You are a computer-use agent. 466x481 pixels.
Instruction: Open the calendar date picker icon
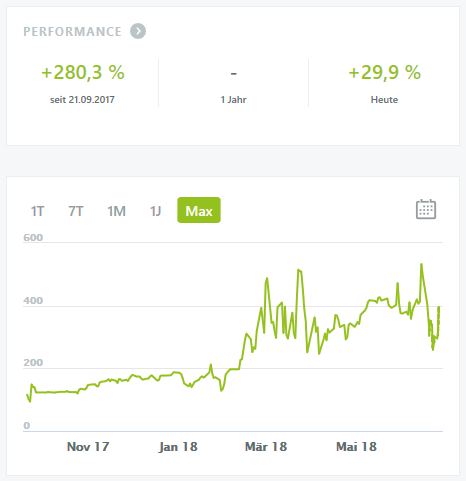(x=426, y=209)
